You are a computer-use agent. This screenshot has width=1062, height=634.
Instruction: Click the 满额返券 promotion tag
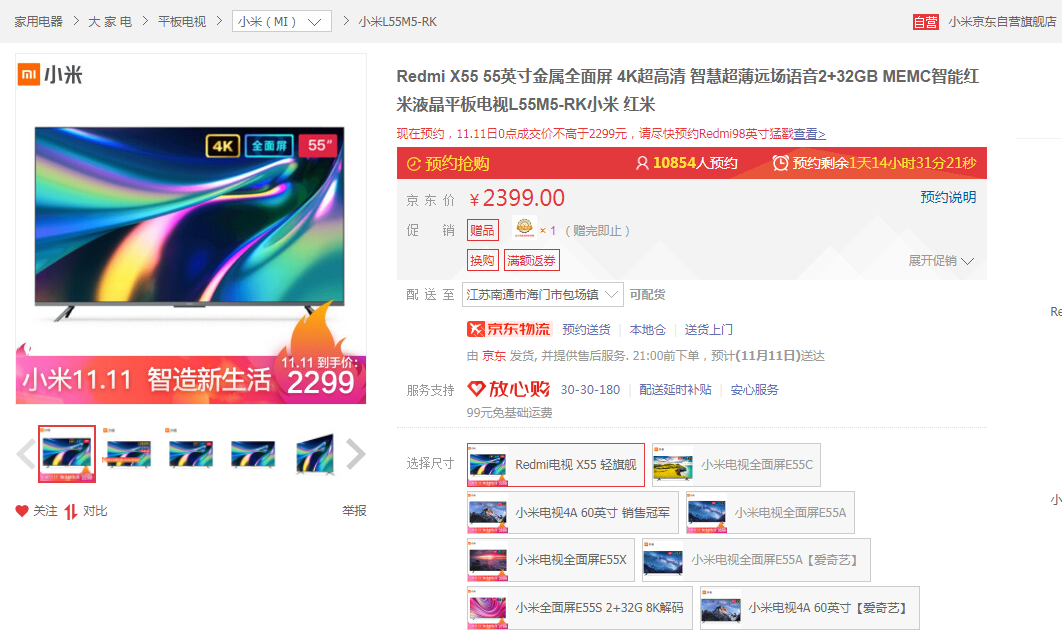[531, 260]
